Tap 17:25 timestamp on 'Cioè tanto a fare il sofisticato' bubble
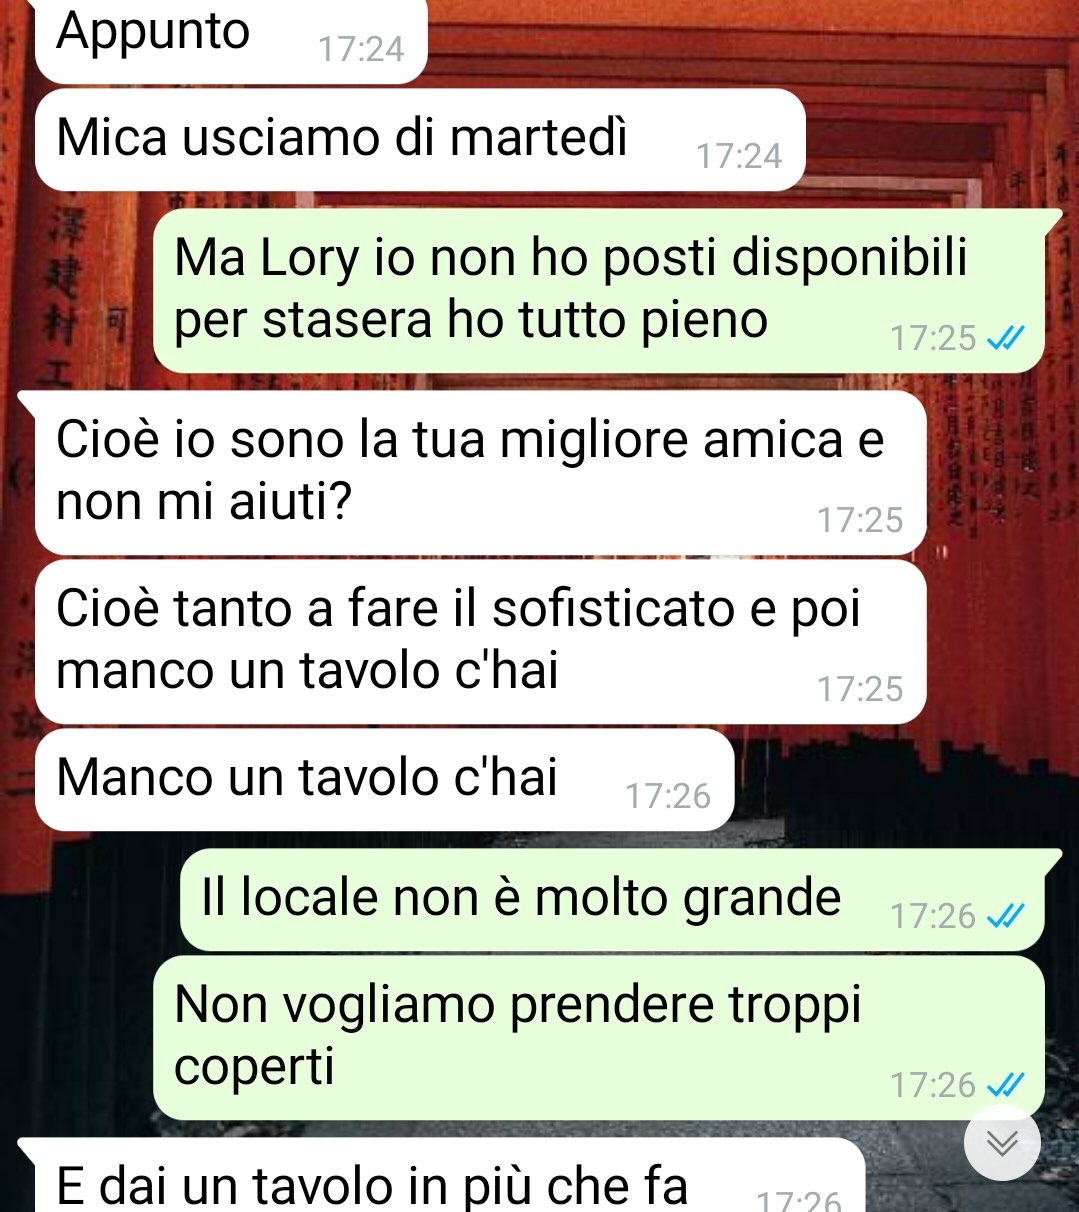Image resolution: width=1079 pixels, height=1212 pixels. tap(860, 689)
